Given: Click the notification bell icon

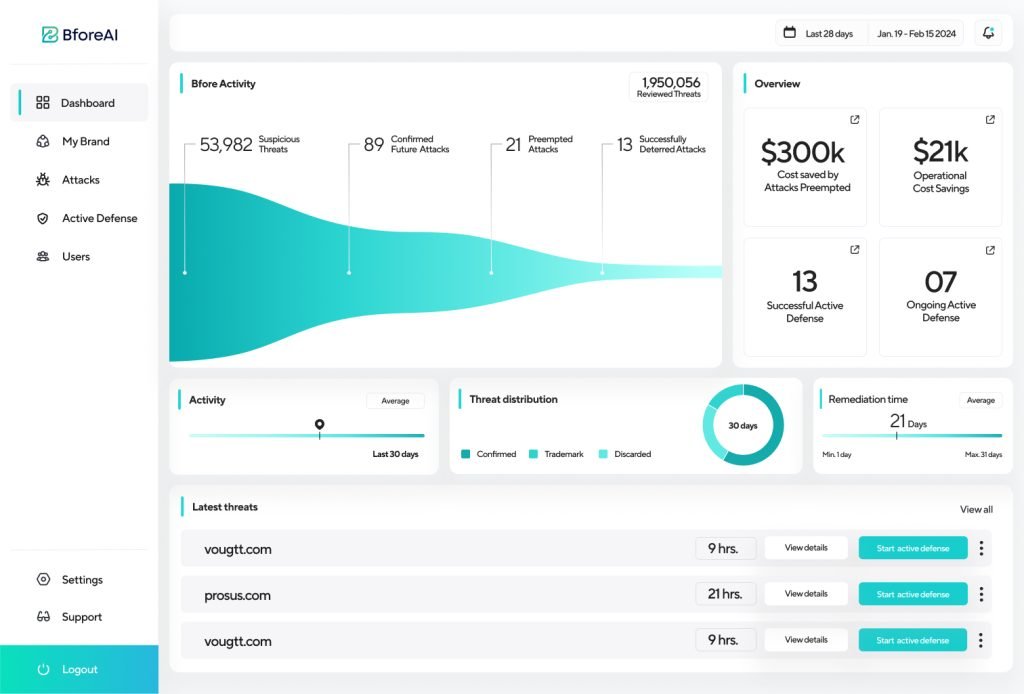Looking at the screenshot, I should pos(988,33).
